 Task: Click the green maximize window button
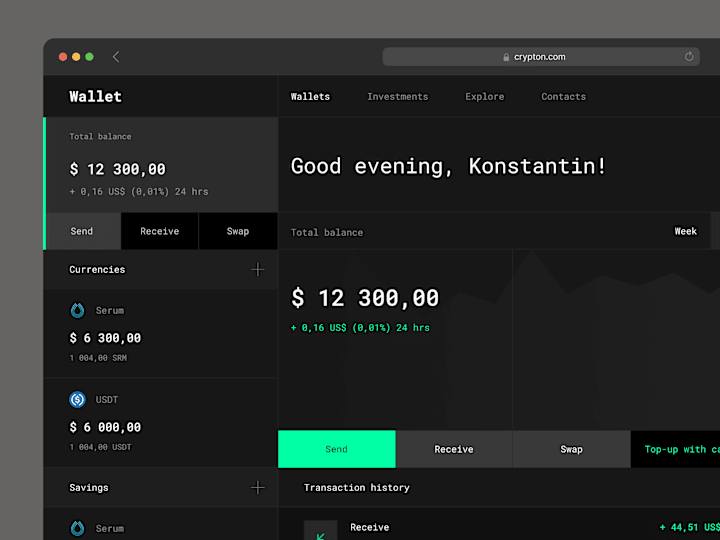90,56
